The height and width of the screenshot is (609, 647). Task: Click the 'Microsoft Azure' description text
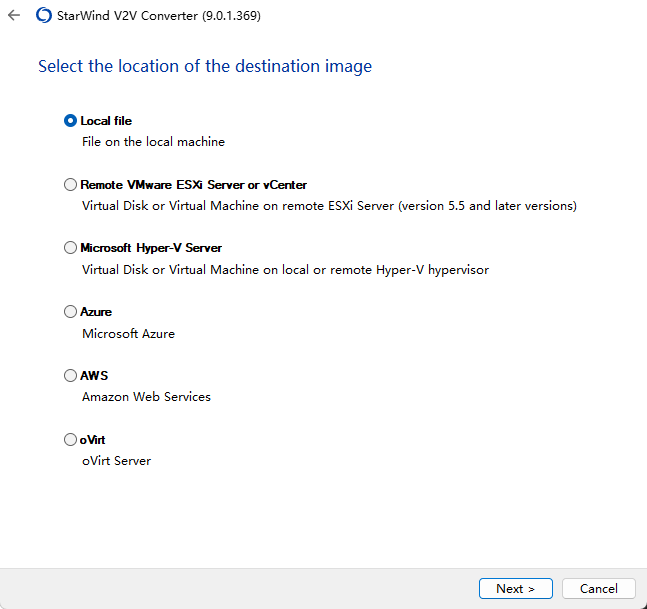[x=128, y=334]
